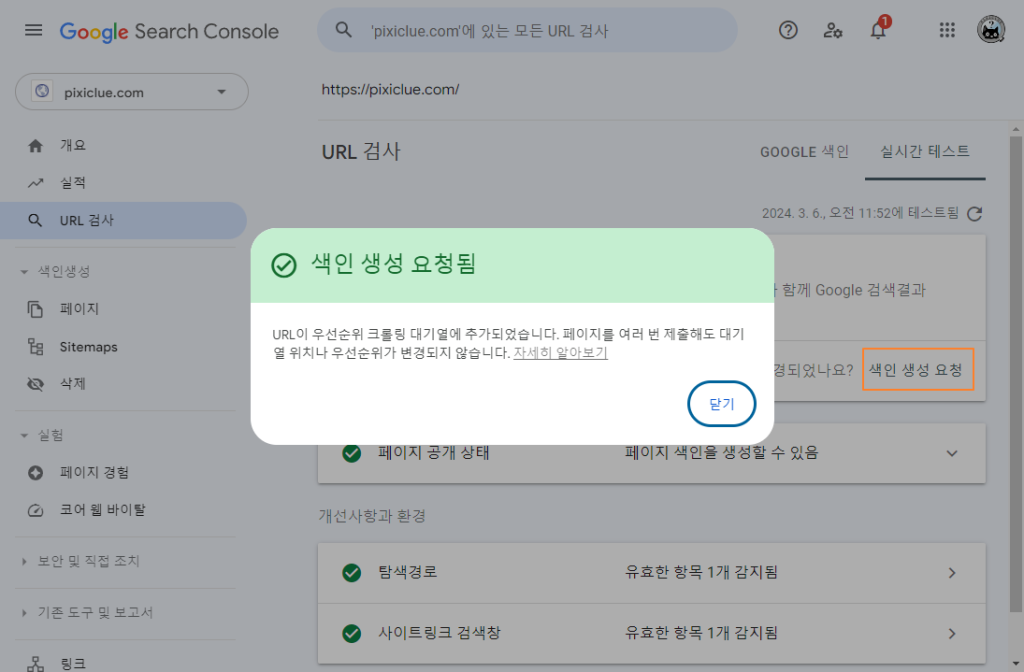Click green check icon on 탐색경로 row

coord(351,573)
